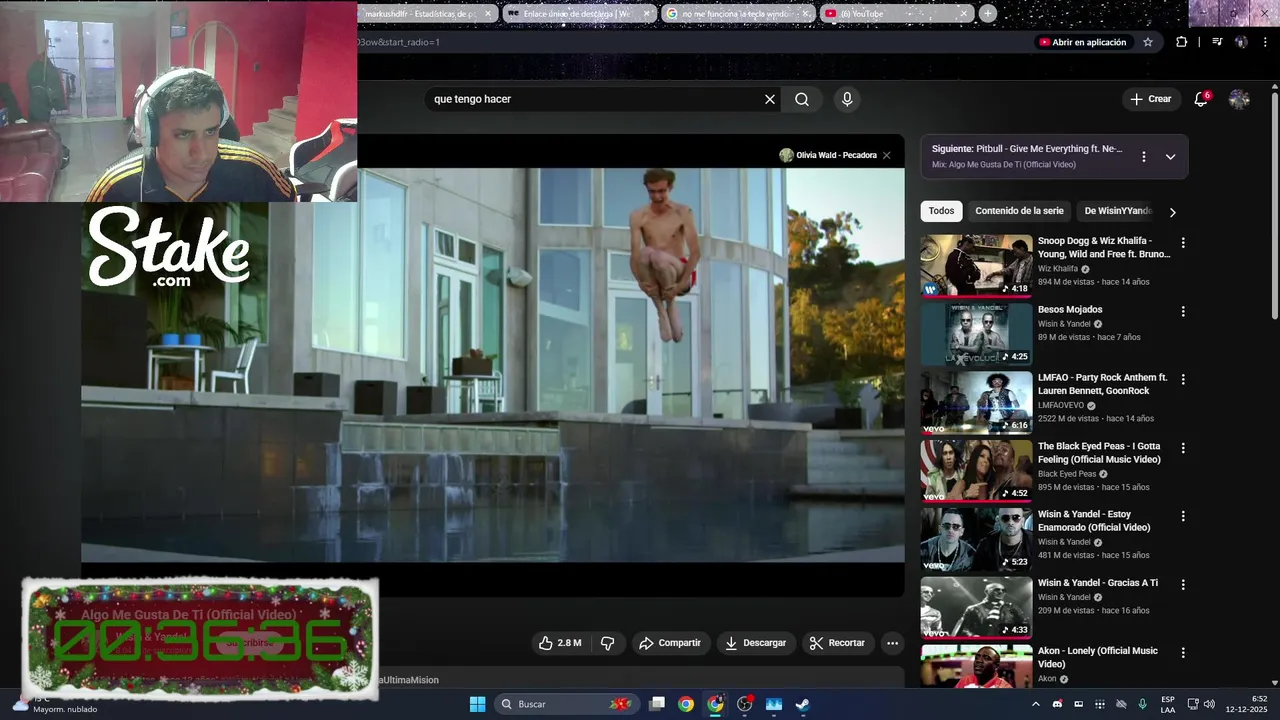Open Akon - Lonely video title
This screenshot has height=720, width=1280.
pyautogui.click(x=1098, y=657)
